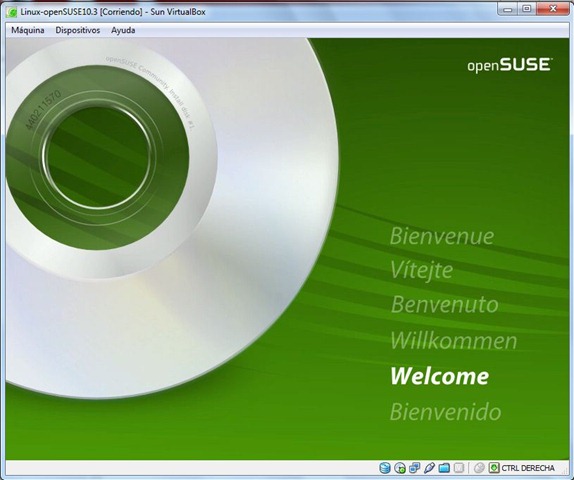The image size is (574, 480).
Task: Click the USB devices status icon
Action: (429, 468)
